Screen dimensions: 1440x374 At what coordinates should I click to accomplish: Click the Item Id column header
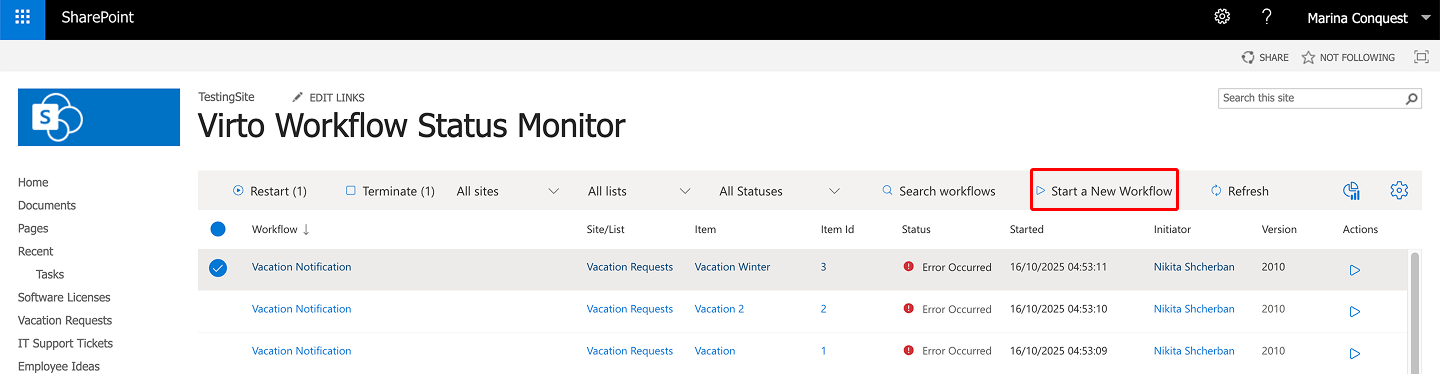(x=837, y=229)
